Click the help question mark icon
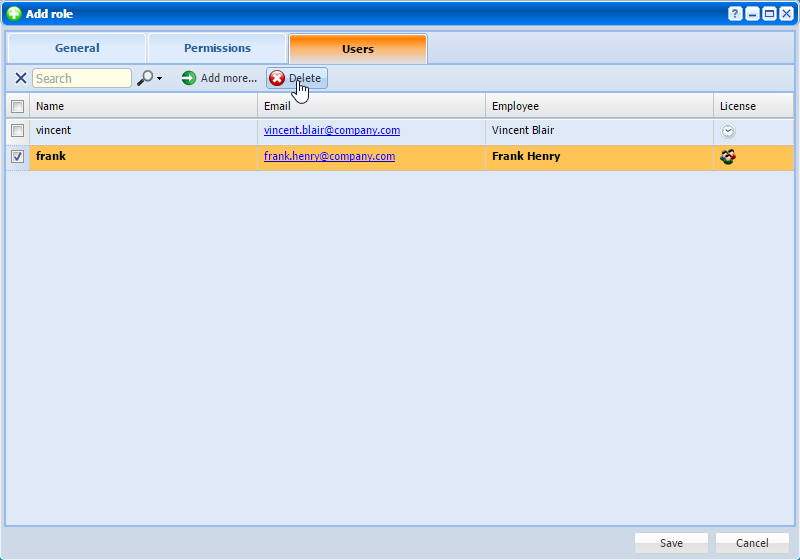Image resolution: width=800 pixels, height=560 pixels. pyautogui.click(x=735, y=14)
